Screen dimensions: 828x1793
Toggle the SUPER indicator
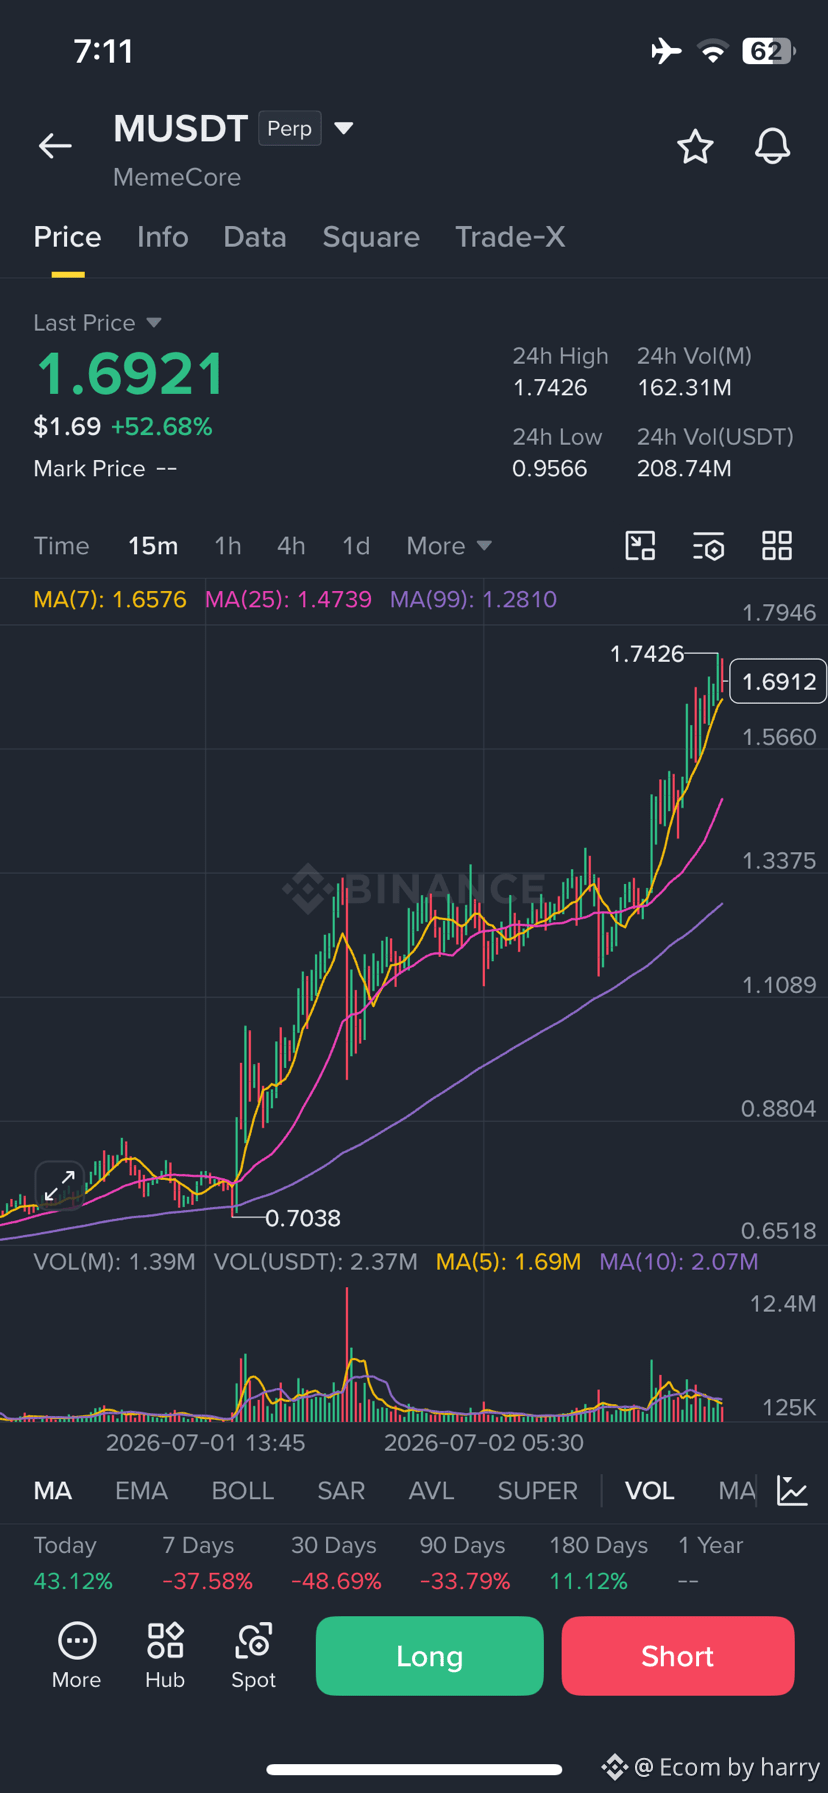click(x=537, y=1491)
